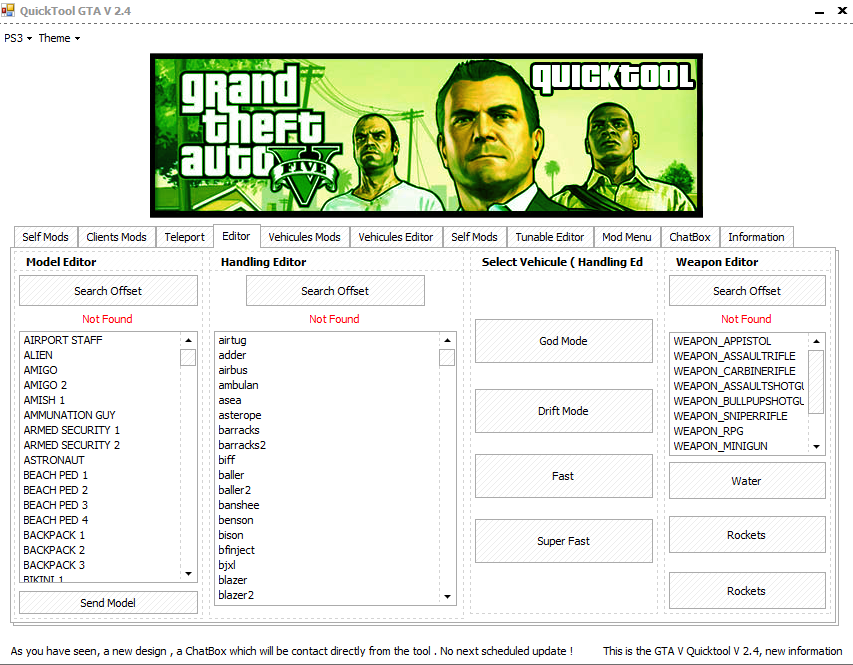Click the lower Rockets button
Screen dimensions: 853x665
pos(747,591)
